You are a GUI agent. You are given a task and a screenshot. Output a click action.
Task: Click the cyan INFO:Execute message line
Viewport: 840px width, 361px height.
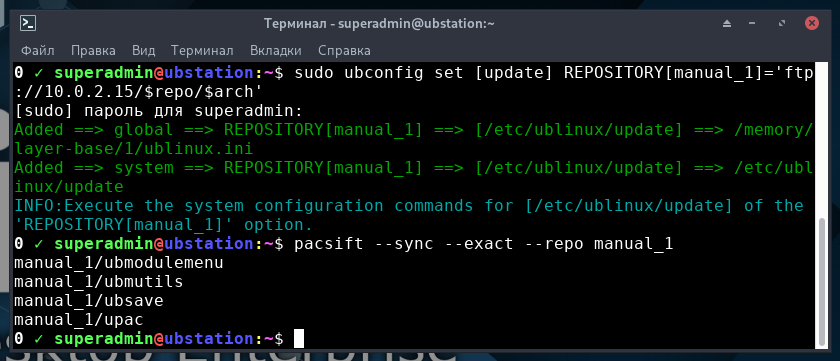[x=409, y=215]
